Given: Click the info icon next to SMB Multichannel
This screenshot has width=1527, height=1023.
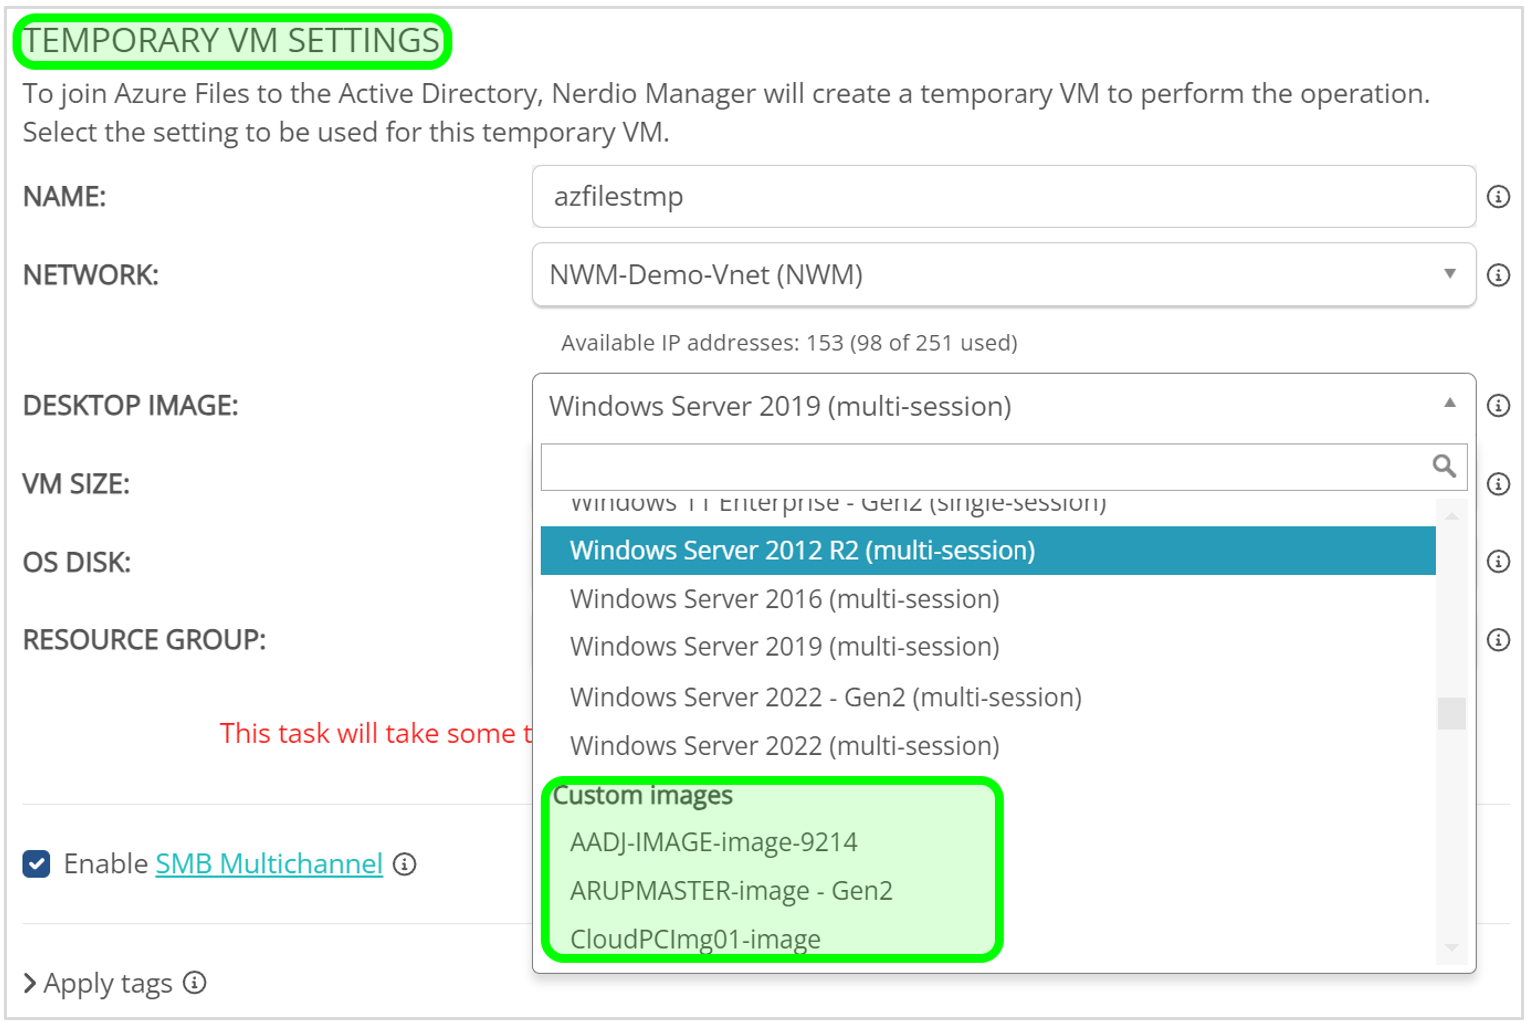Looking at the screenshot, I should tap(404, 864).
